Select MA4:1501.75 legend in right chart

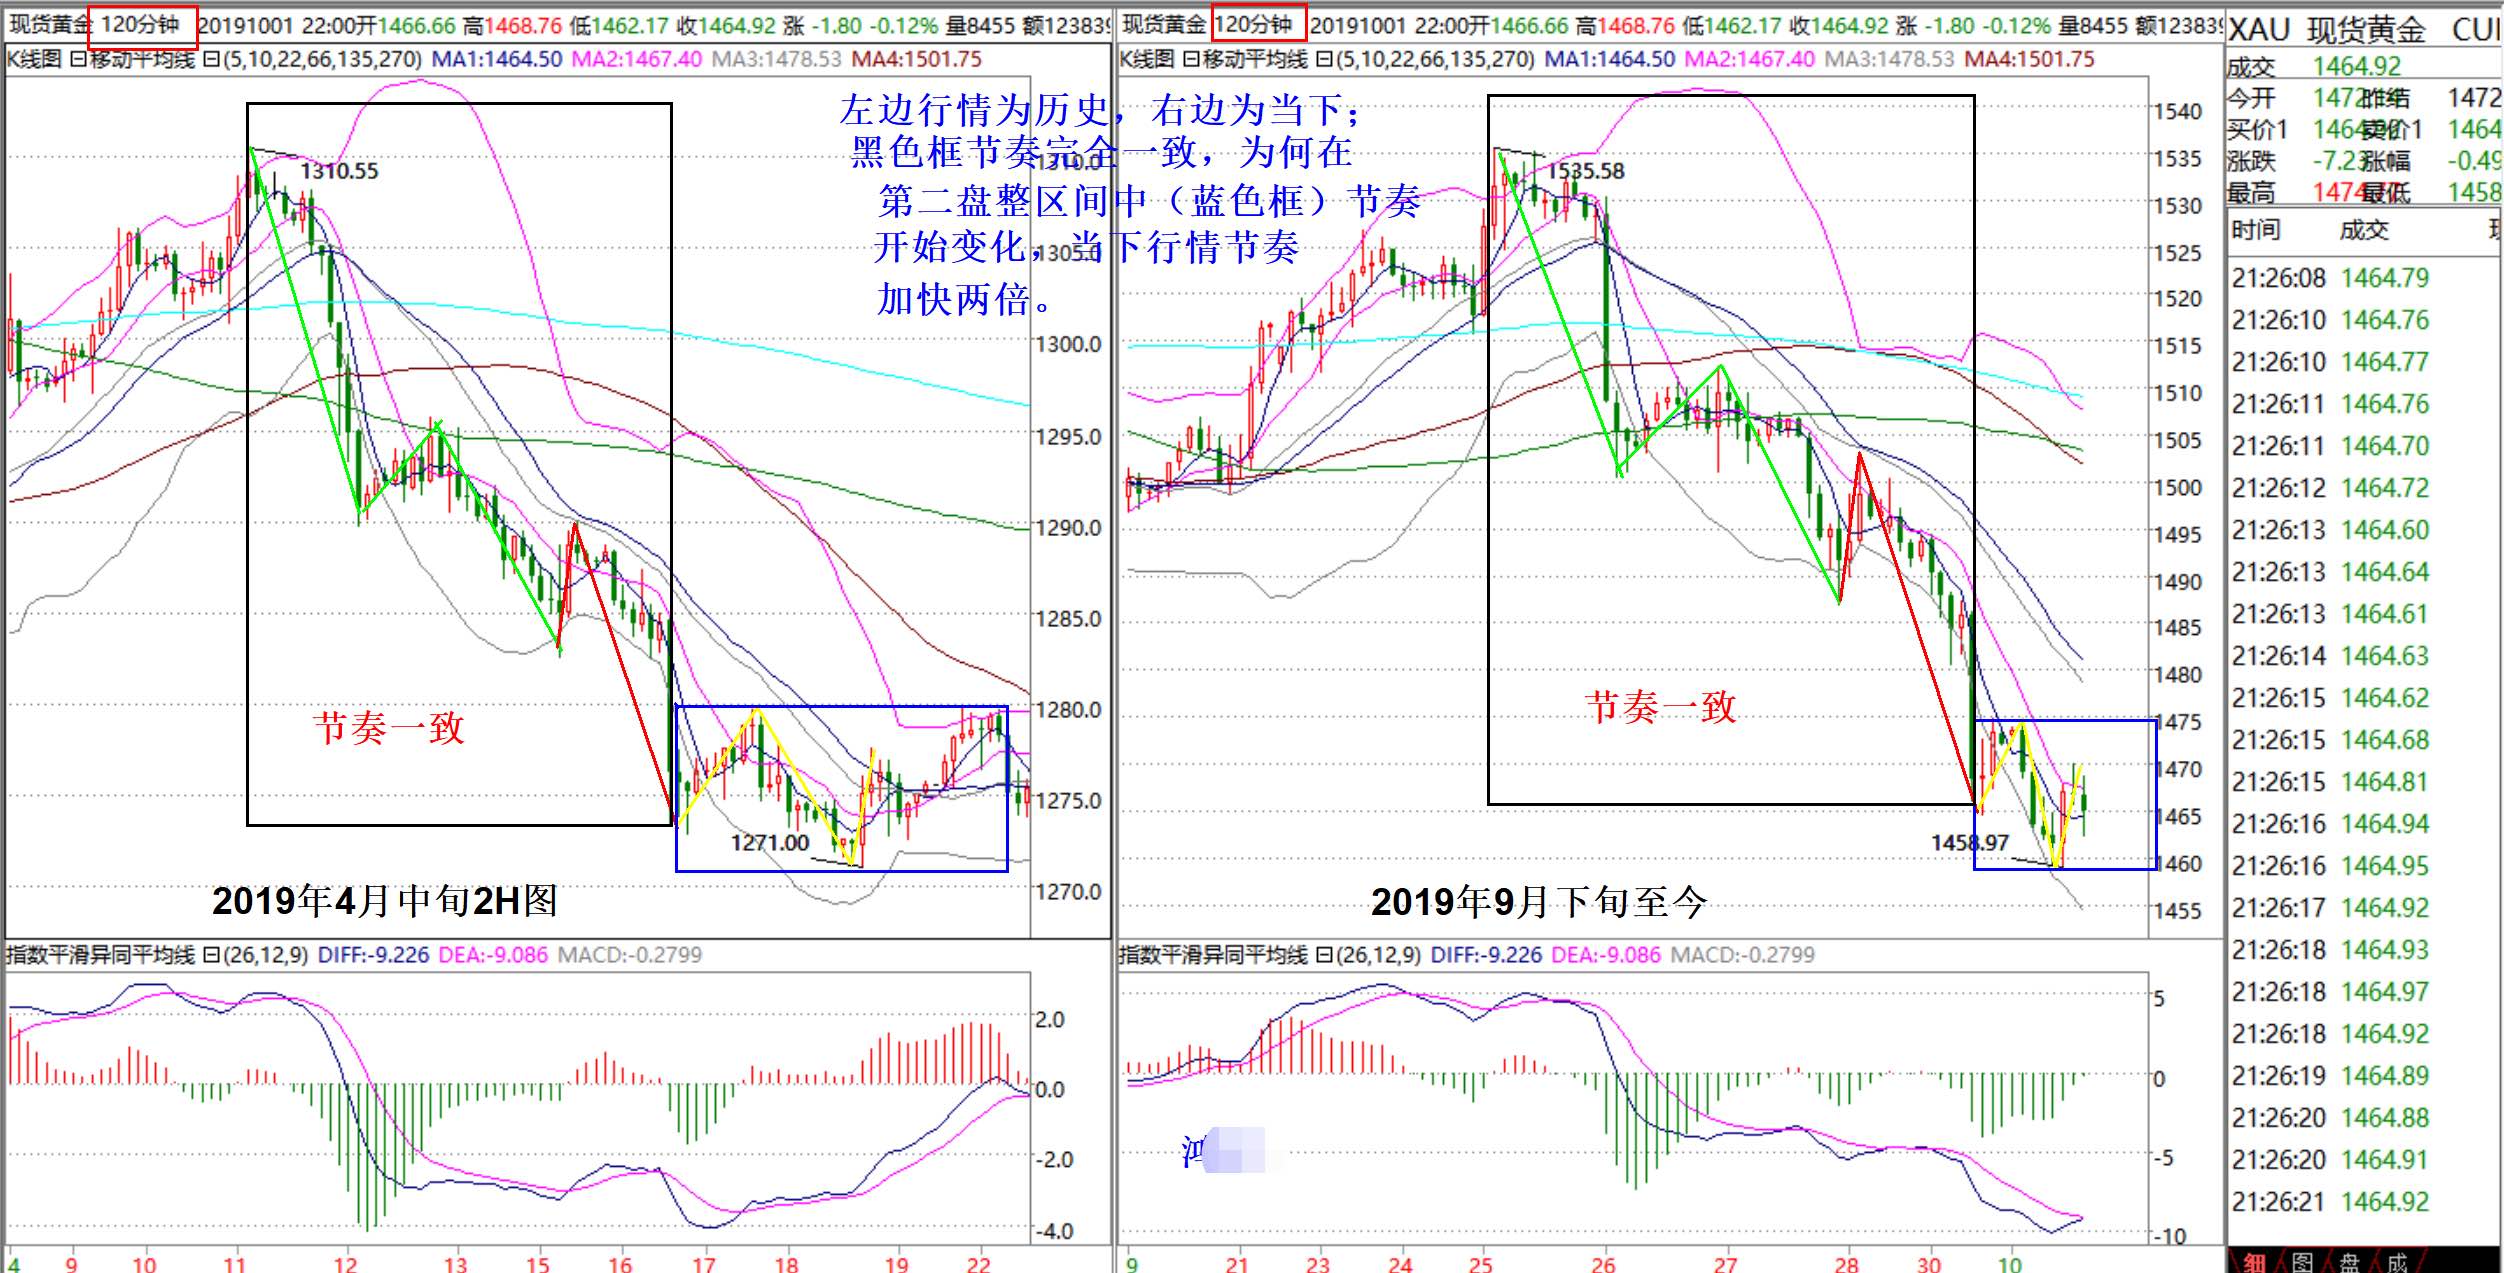point(2030,60)
